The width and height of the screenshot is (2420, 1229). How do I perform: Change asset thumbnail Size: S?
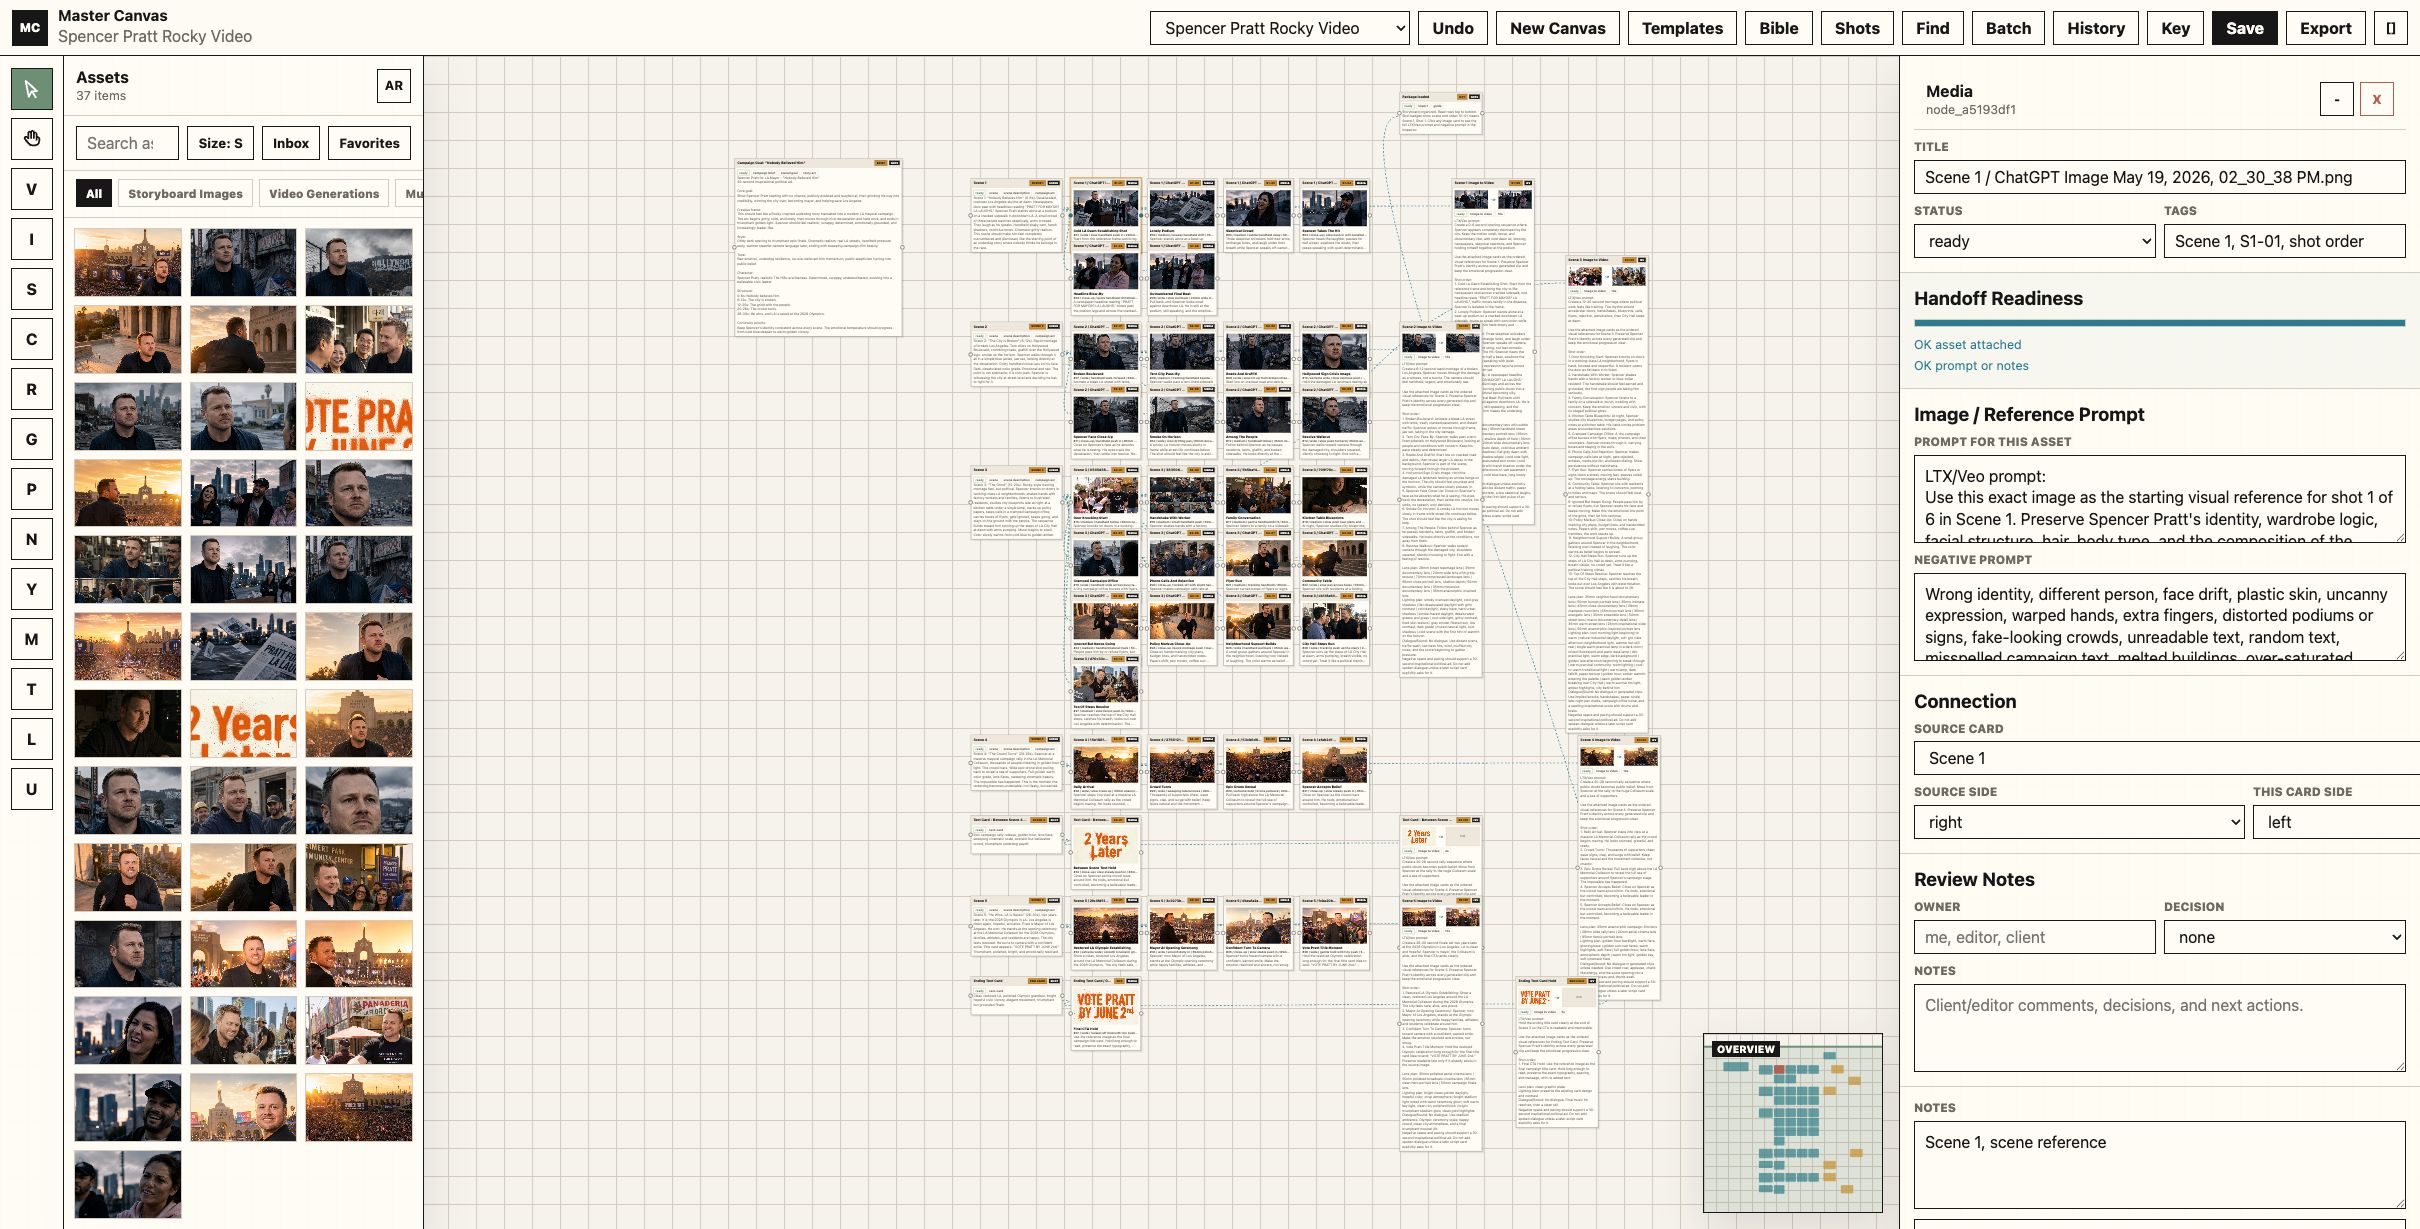[220, 143]
